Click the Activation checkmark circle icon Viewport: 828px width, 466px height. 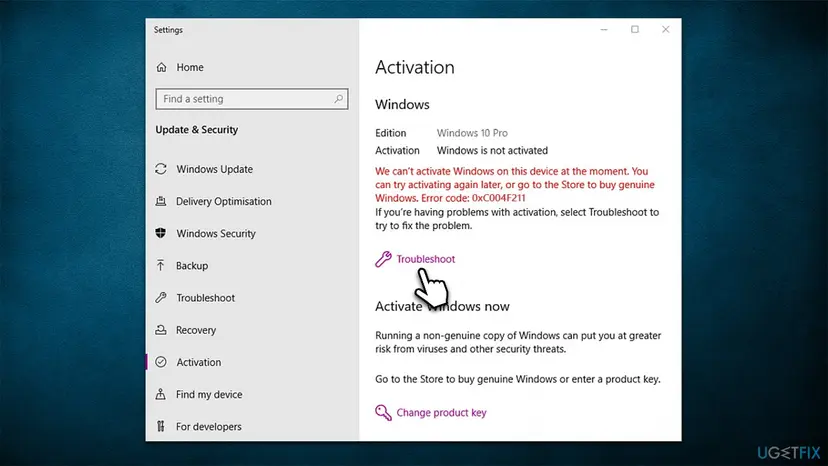click(161, 362)
